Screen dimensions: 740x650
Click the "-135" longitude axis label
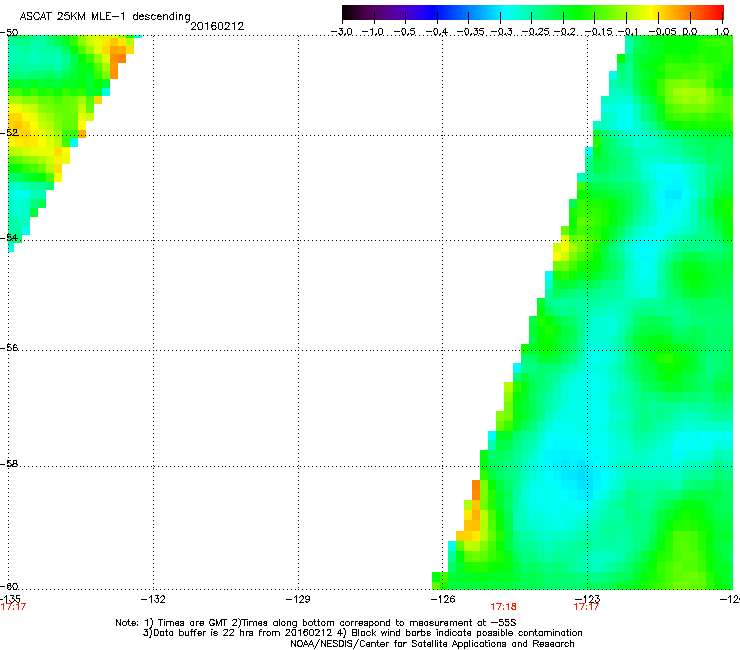click(10, 599)
